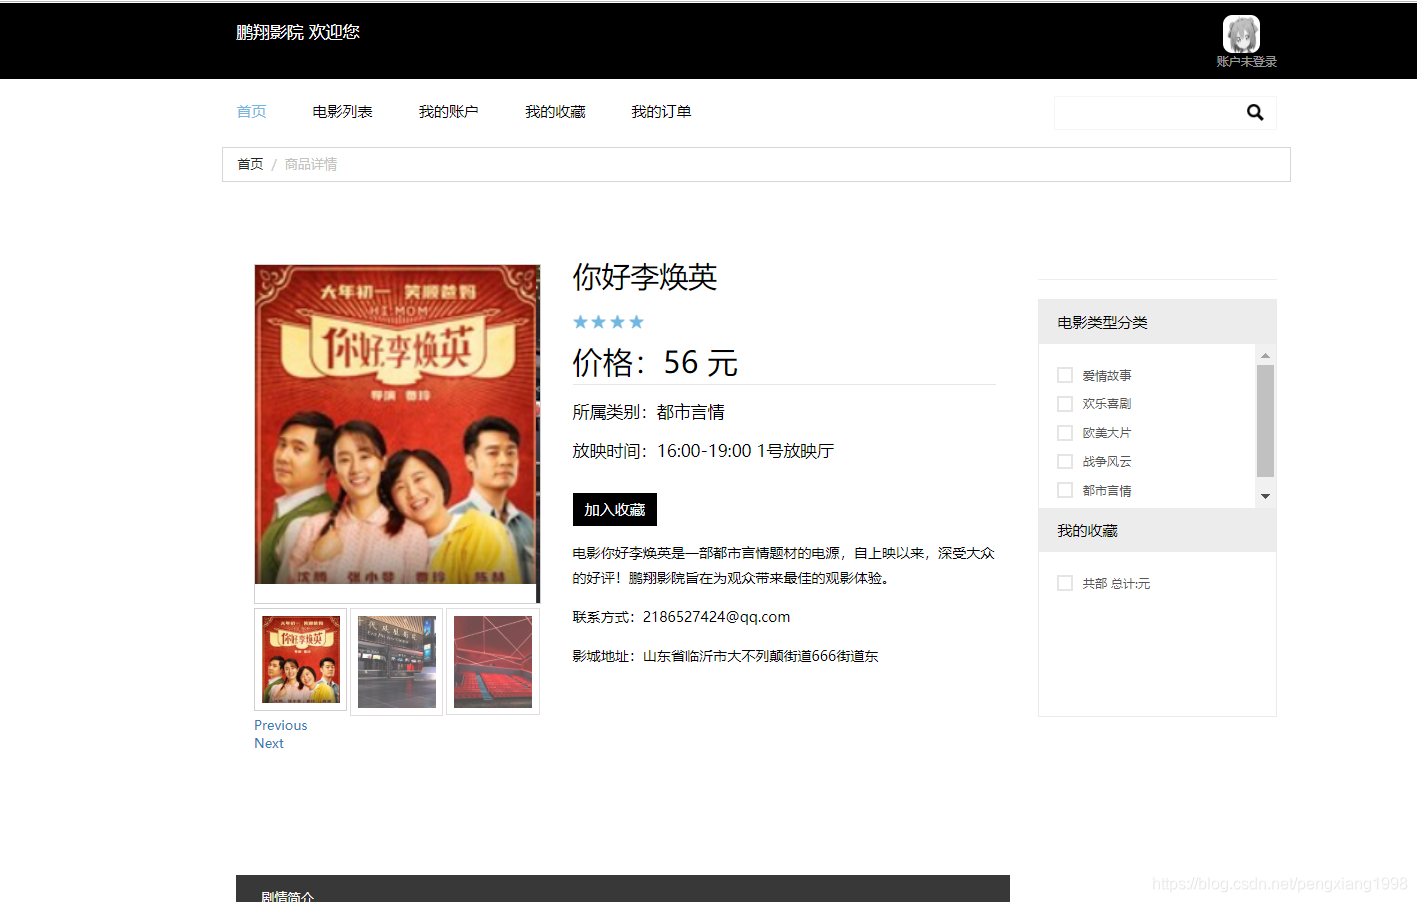Click the category list scroll-down arrow

[x=1265, y=496]
